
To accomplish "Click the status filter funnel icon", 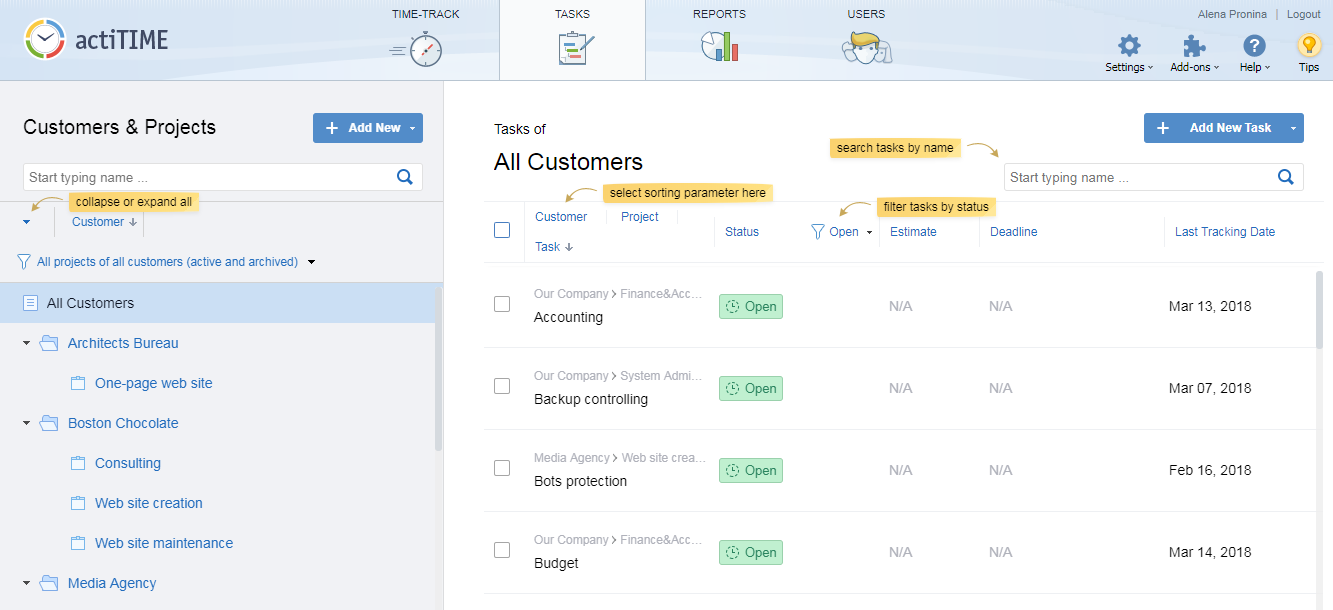I will click(817, 232).
